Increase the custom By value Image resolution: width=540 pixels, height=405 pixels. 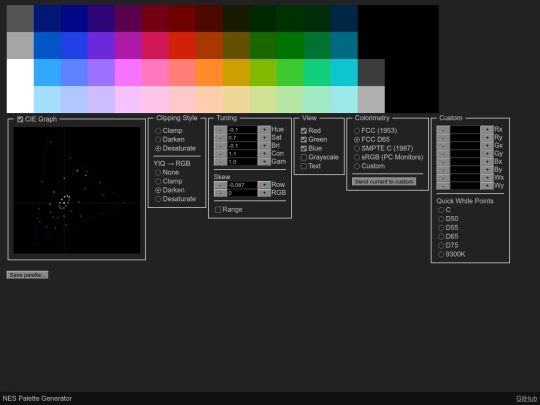click(487, 169)
